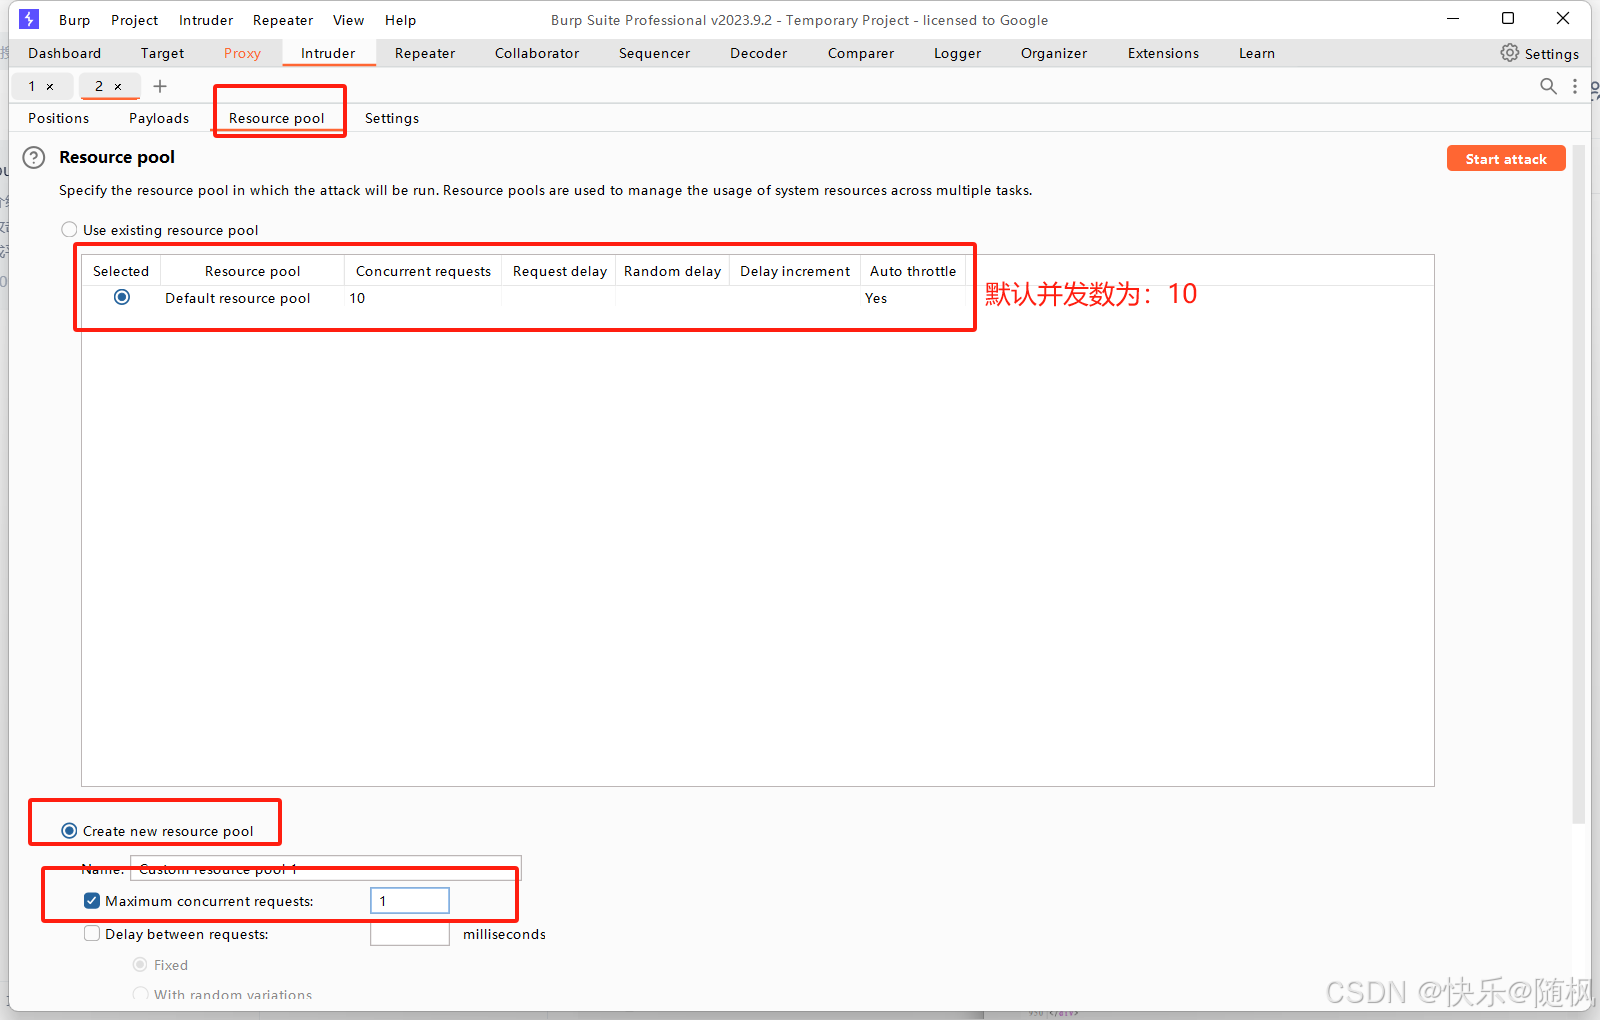
Task: Switch to the Target tab
Action: (x=162, y=53)
